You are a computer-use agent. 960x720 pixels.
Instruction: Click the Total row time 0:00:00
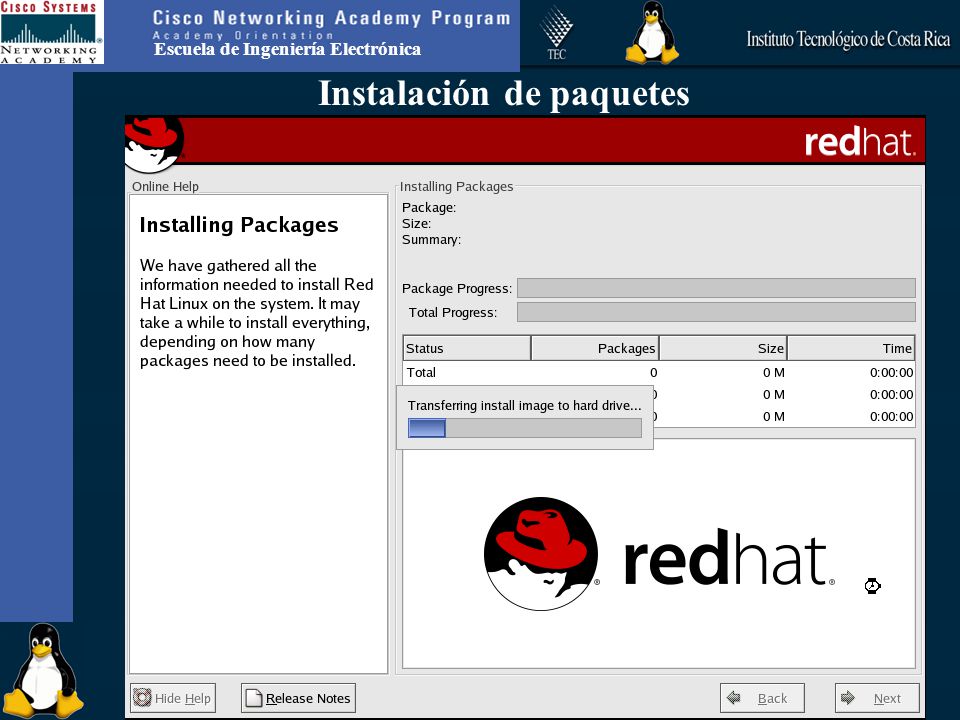click(891, 372)
